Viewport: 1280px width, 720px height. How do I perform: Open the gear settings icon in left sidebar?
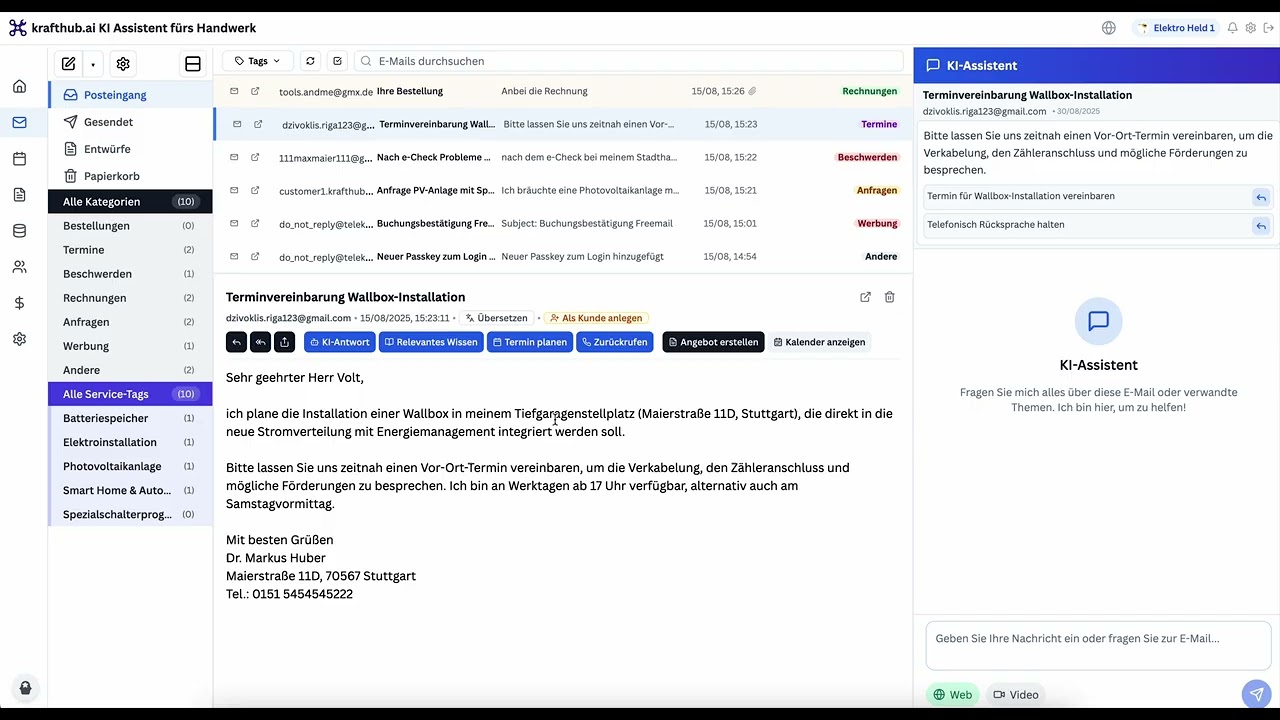(x=19, y=339)
